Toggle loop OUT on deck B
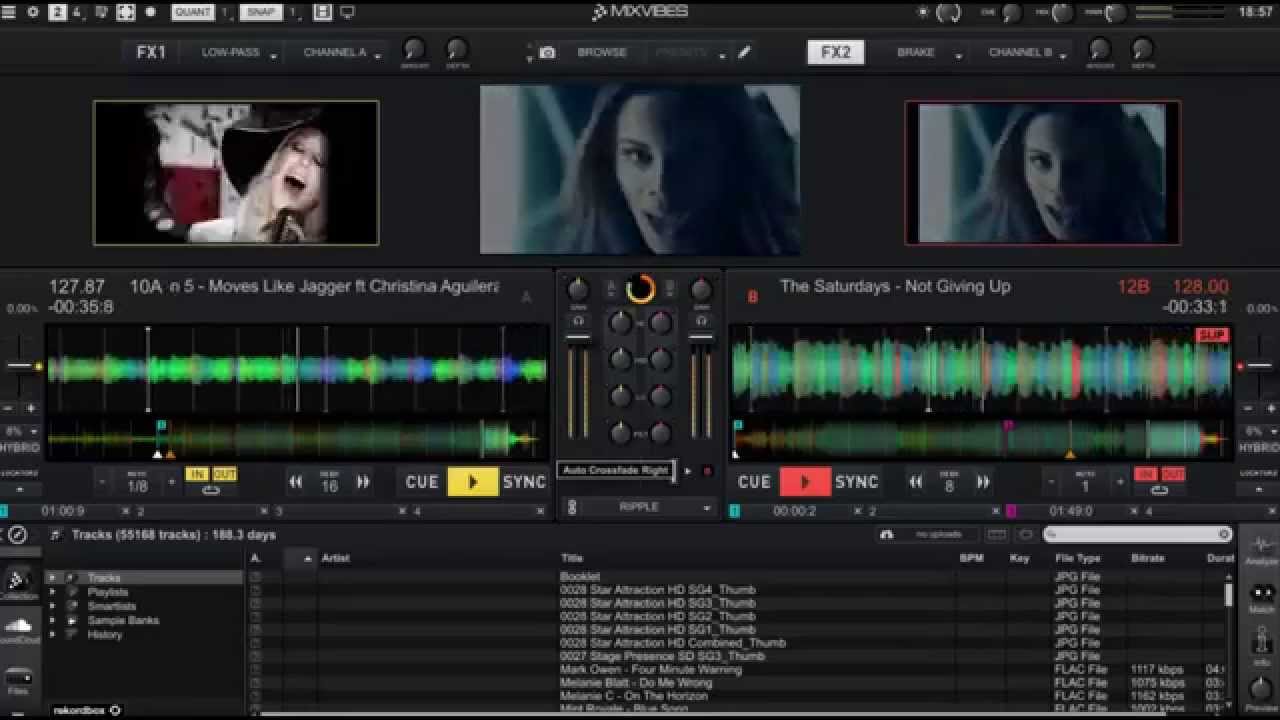1280x720 pixels. (1172, 474)
